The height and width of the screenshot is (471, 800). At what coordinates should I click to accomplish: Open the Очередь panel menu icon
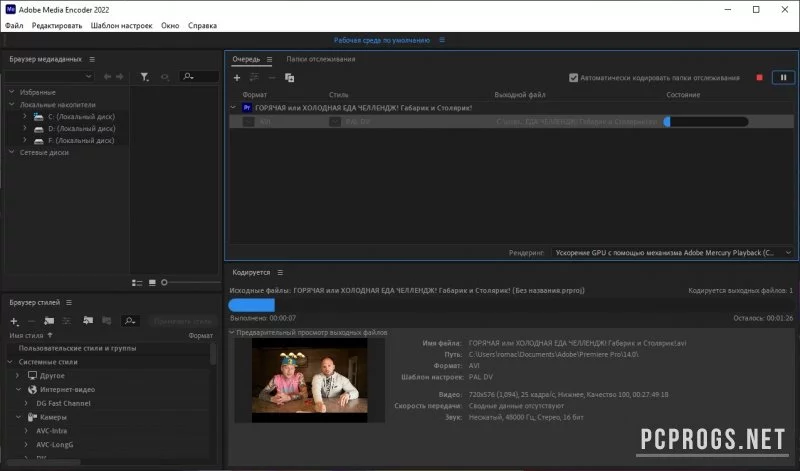point(269,59)
